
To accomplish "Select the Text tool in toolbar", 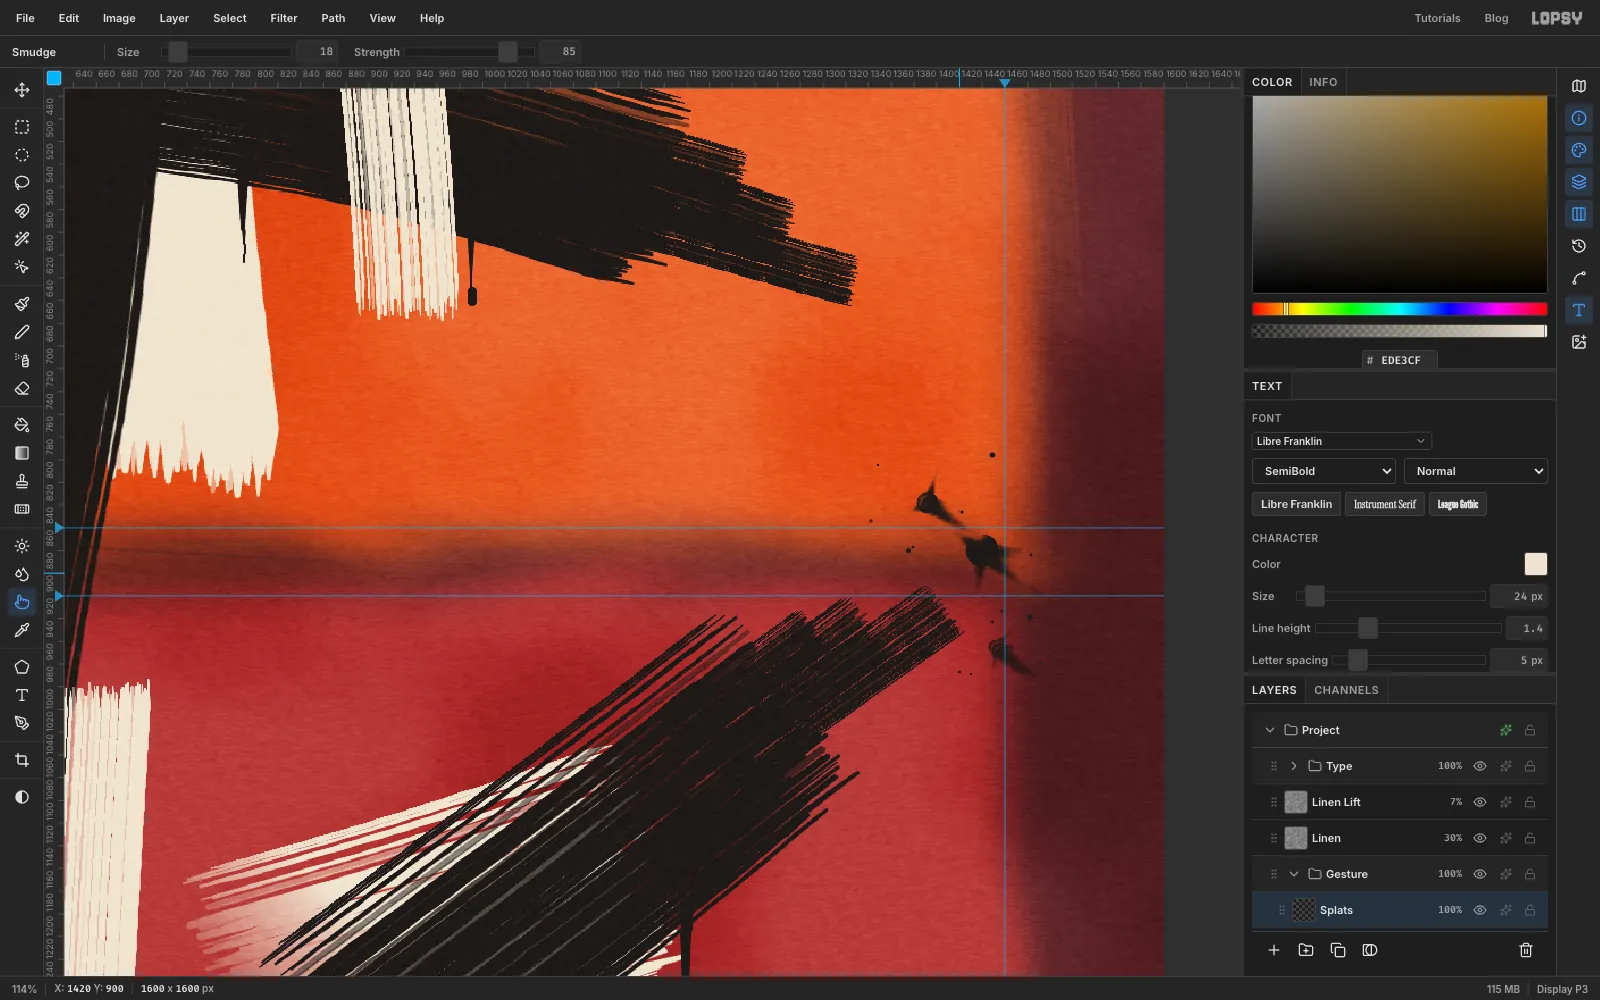I will (22, 695).
